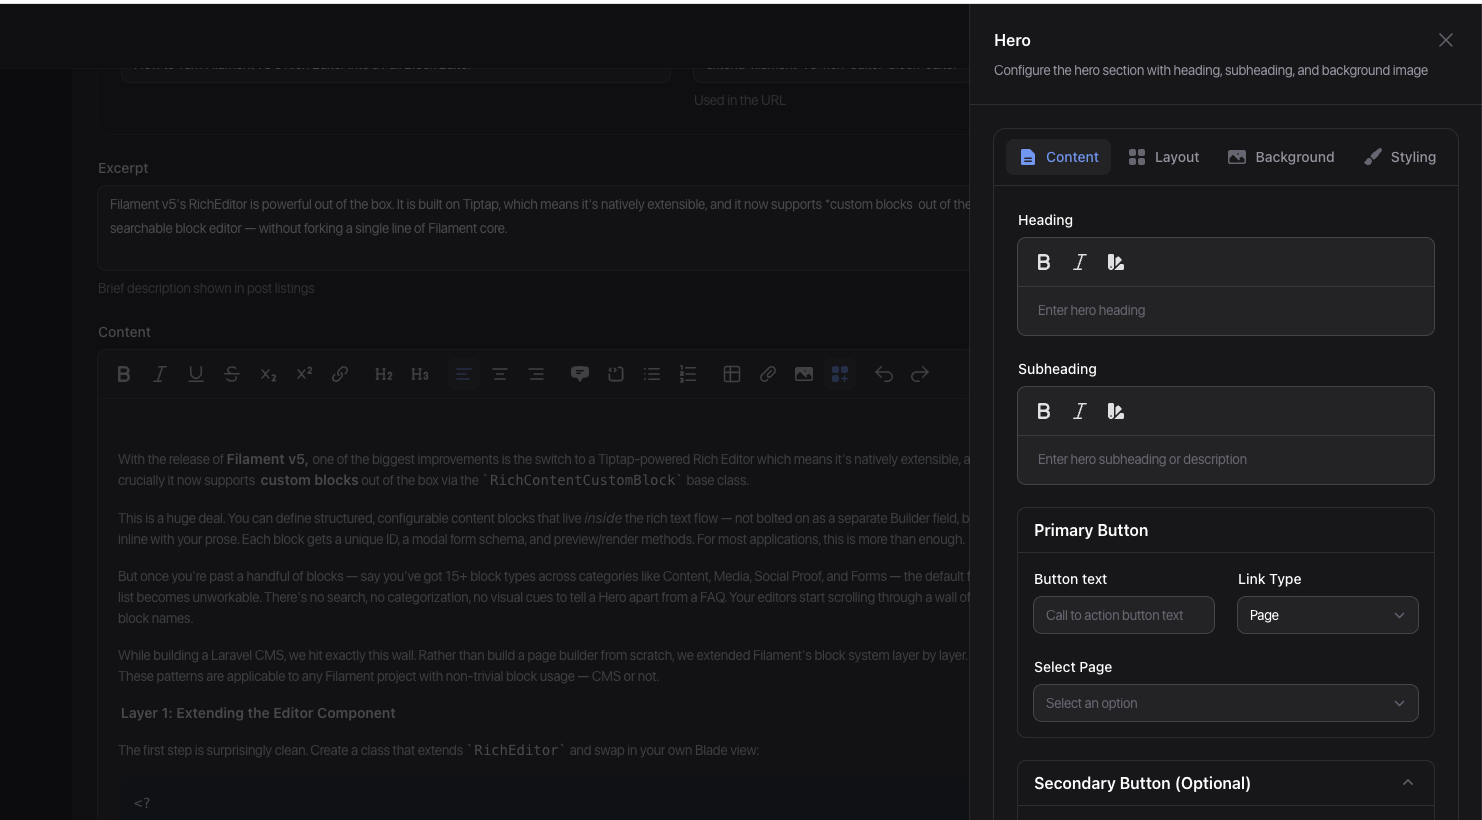Close the Hero configuration panel
The height and width of the screenshot is (820, 1482).
point(1446,40)
